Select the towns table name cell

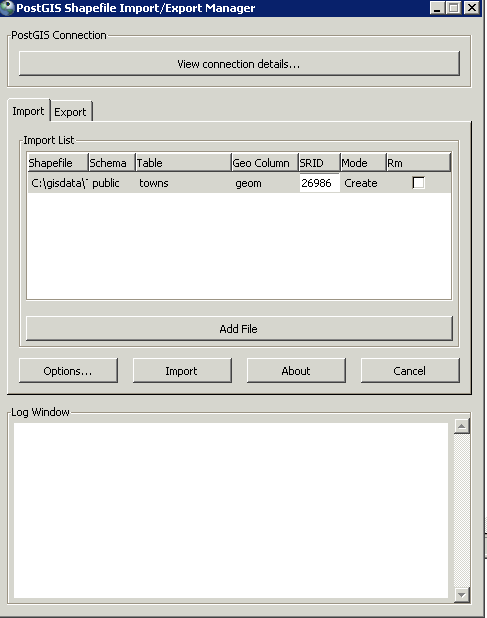click(184, 183)
